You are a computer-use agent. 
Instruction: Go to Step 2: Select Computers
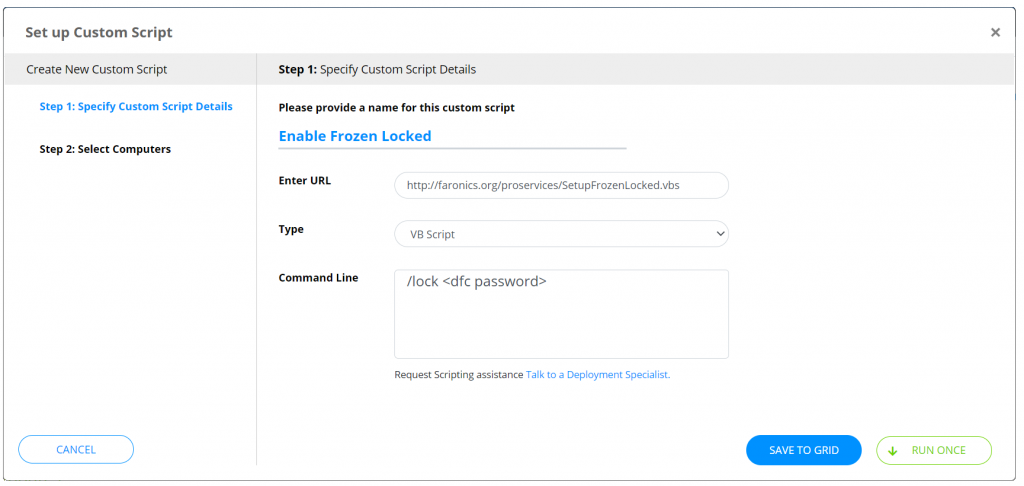tap(105, 149)
